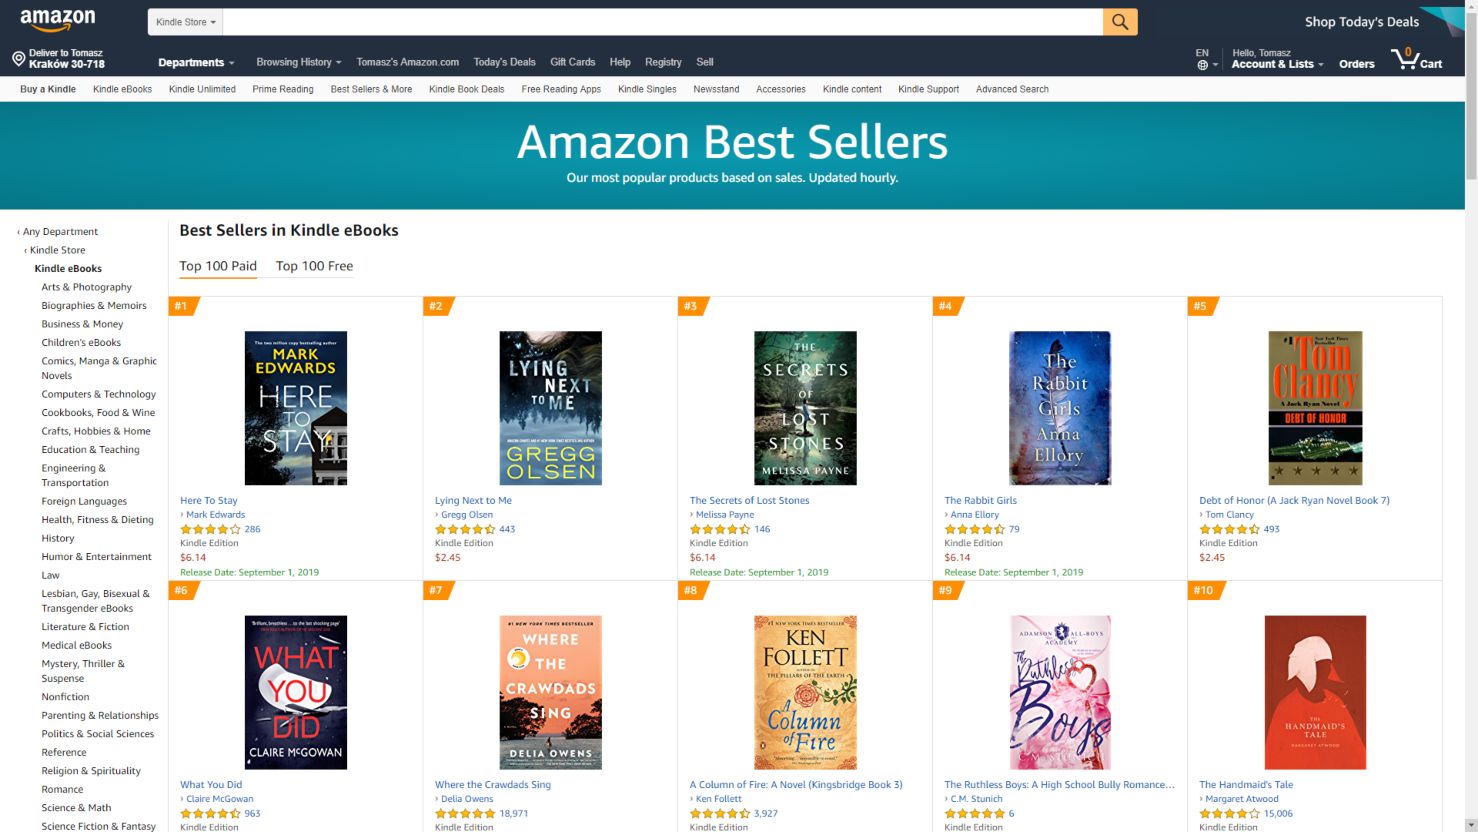
Task: Switch to the Top 100 Free tab
Action: tap(314, 266)
